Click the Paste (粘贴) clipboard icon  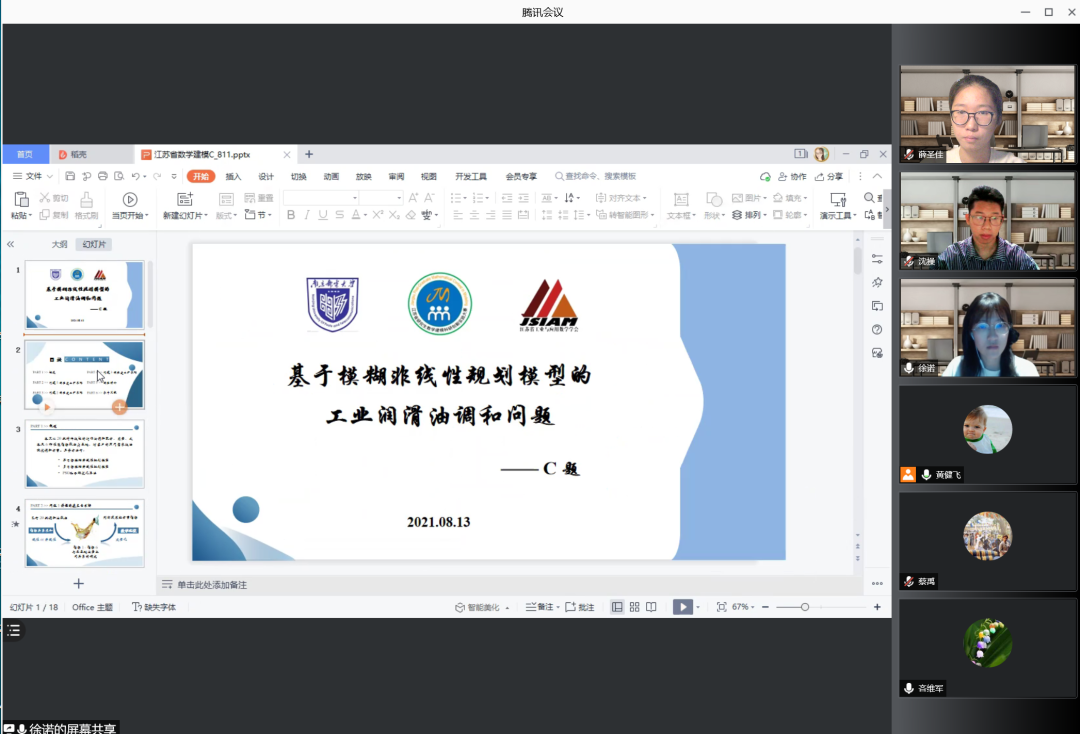coord(20,200)
